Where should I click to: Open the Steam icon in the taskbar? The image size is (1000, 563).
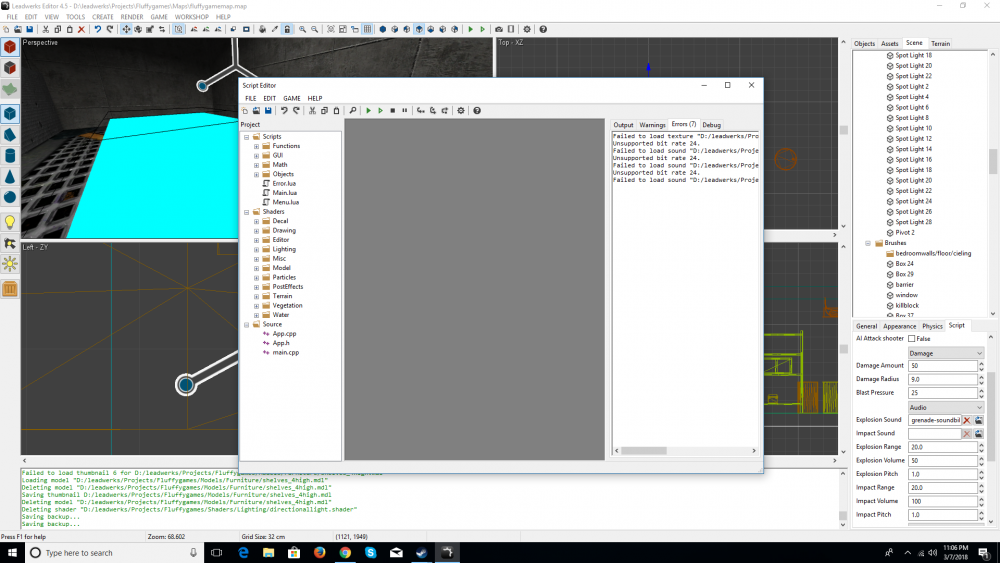422,552
